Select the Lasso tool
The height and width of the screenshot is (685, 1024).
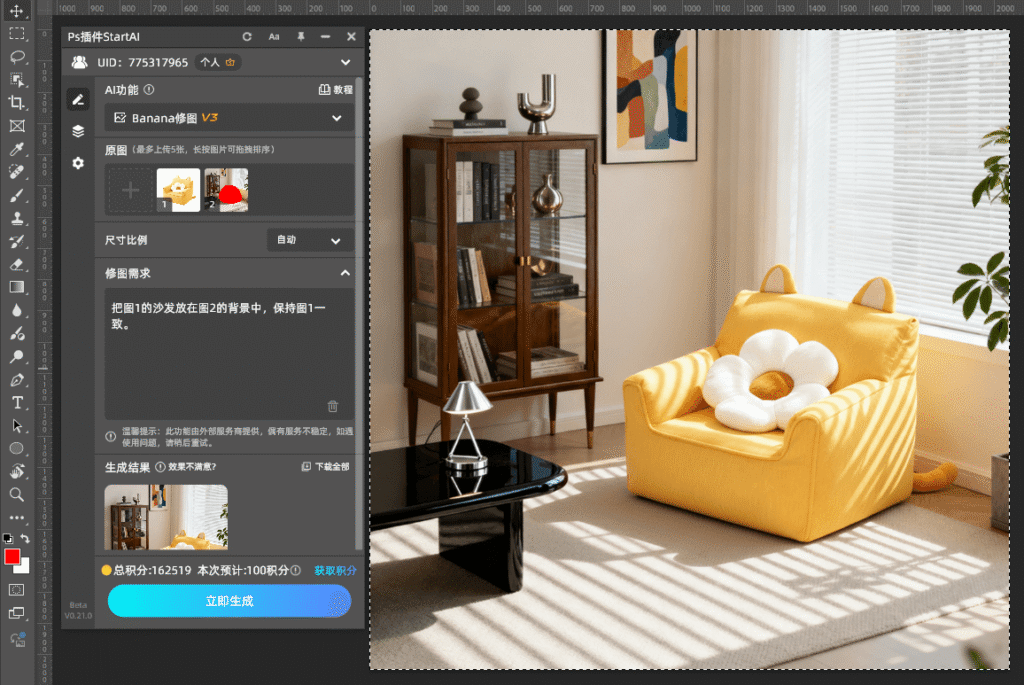click(x=17, y=56)
